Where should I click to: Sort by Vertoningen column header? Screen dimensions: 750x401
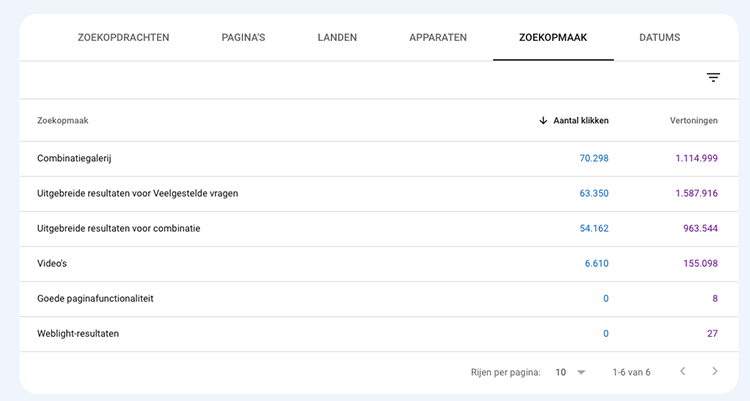[693, 121]
